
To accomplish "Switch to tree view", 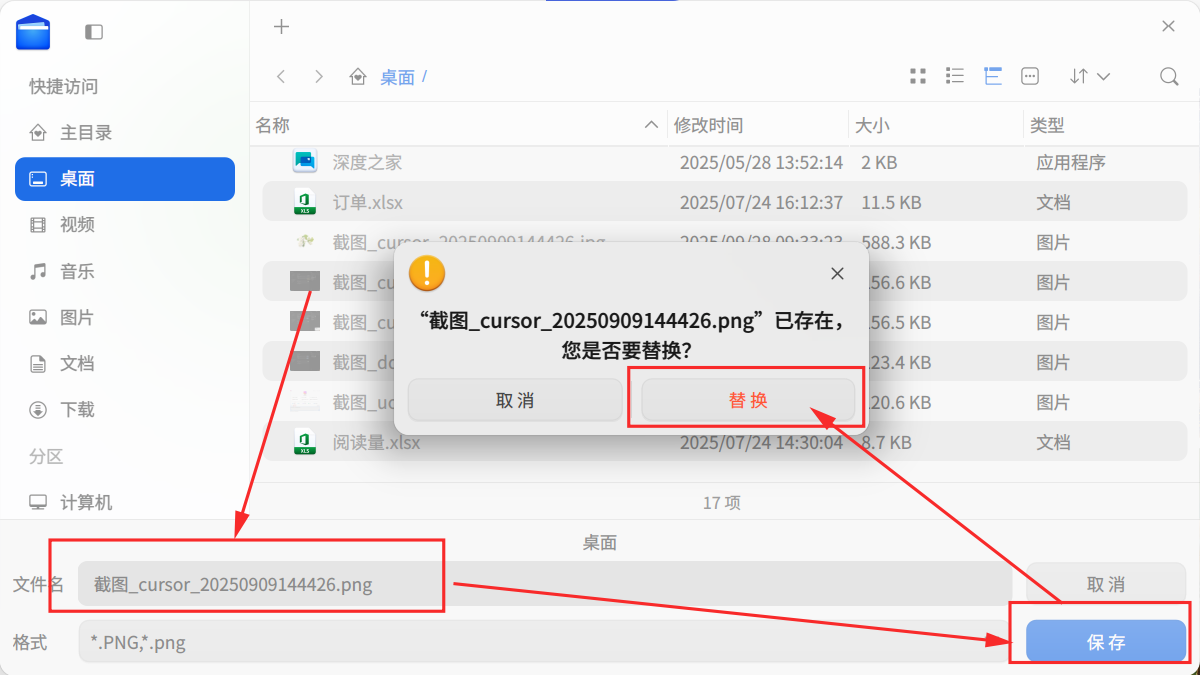I will coord(993,76).
